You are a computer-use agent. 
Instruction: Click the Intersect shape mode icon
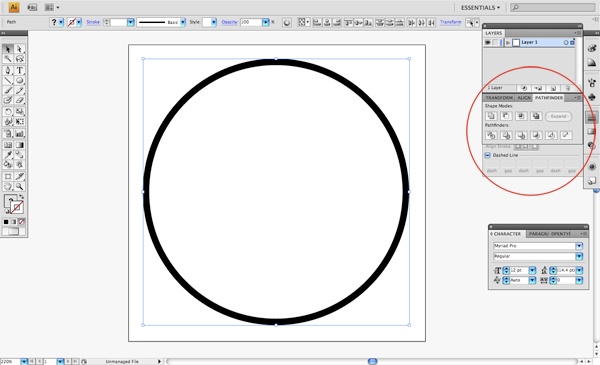[521, 116]
